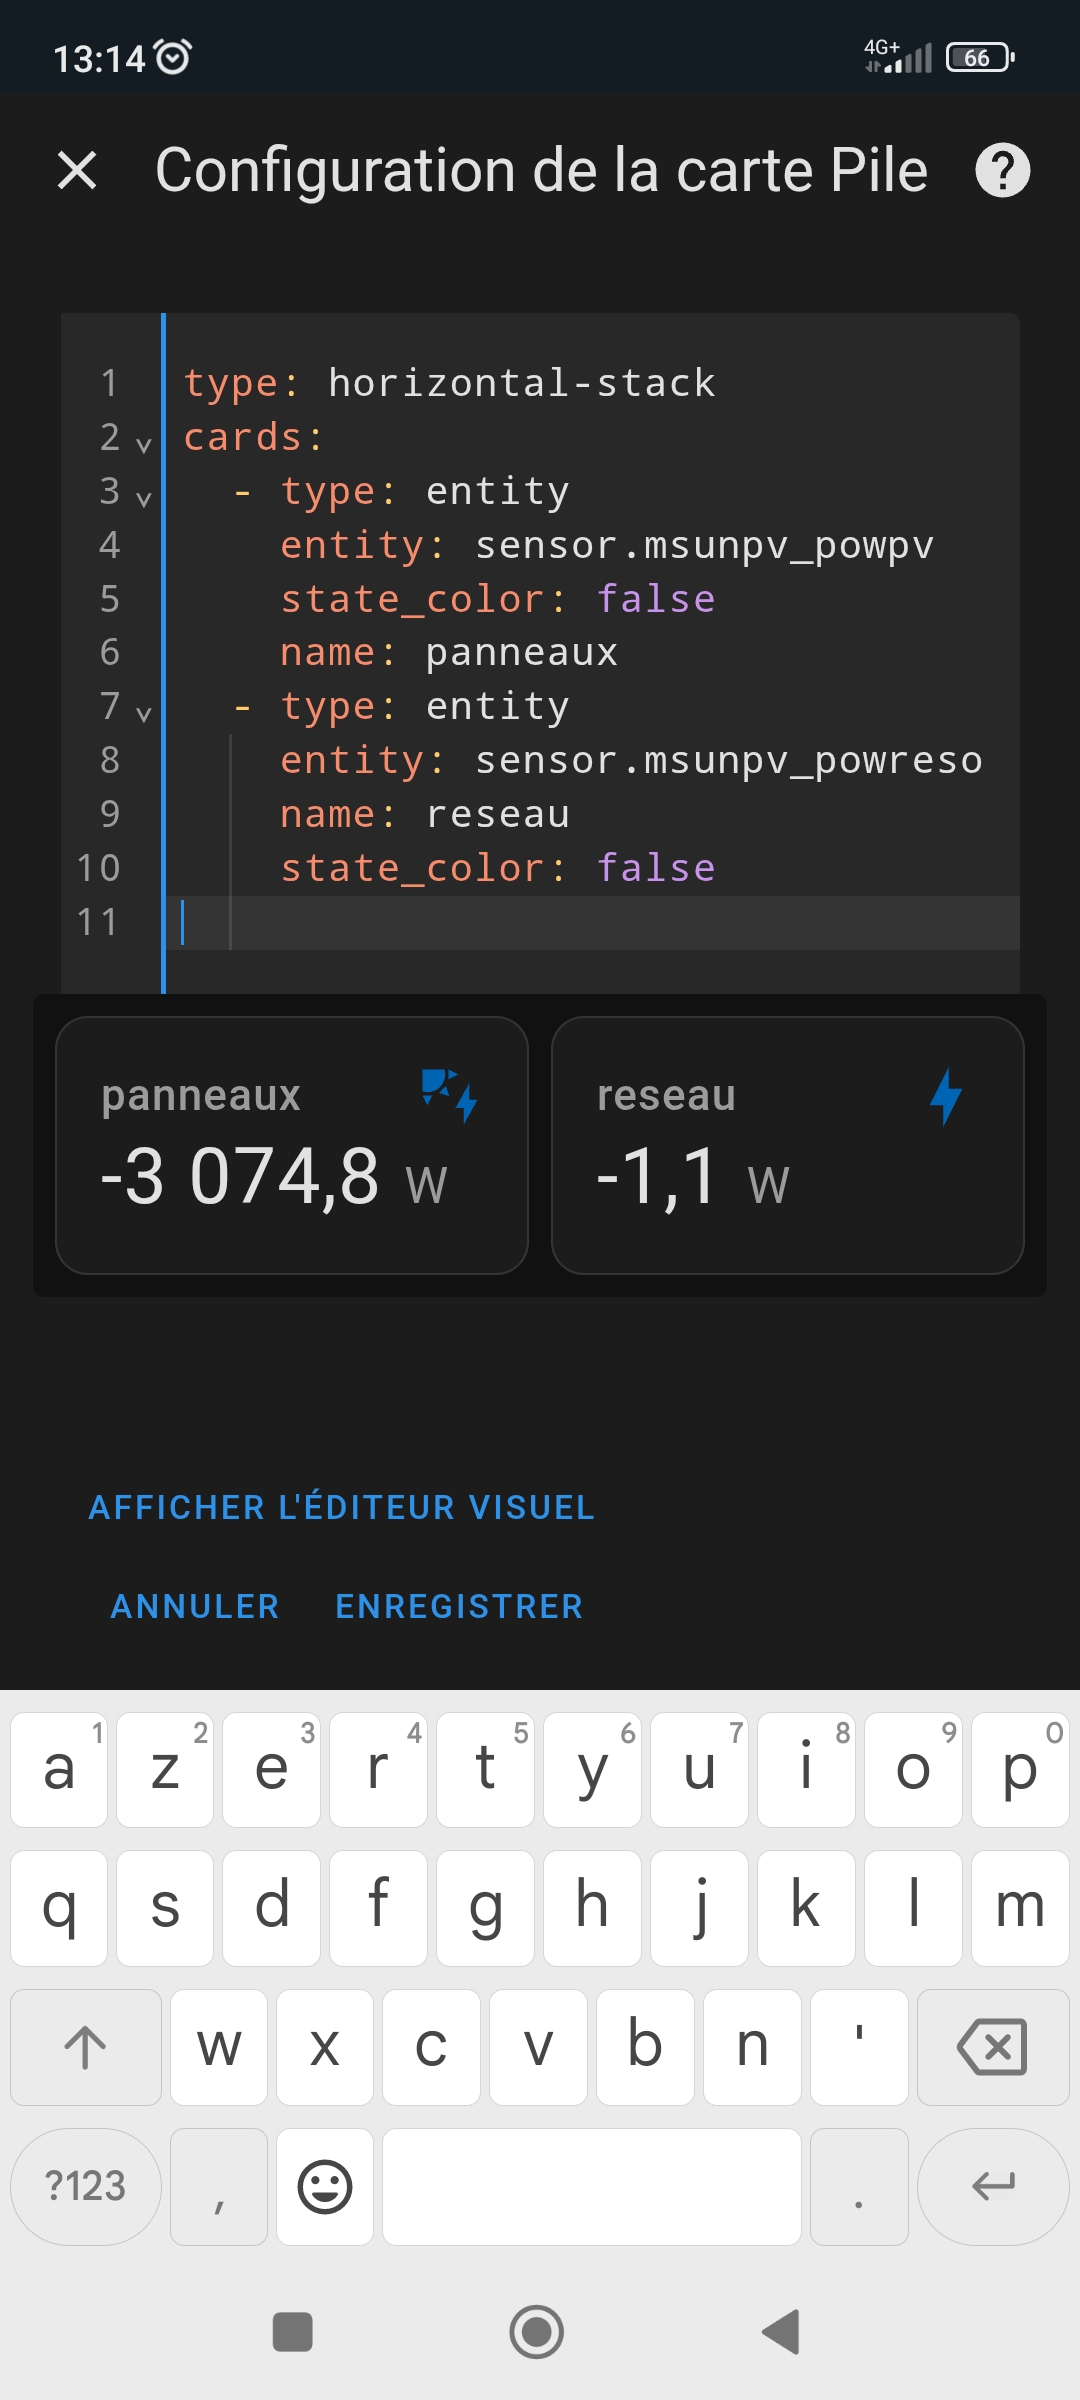Viewport: 1080px width, 2400px height.
Task: Close the card configuration dialog
Action: [77, 170]
